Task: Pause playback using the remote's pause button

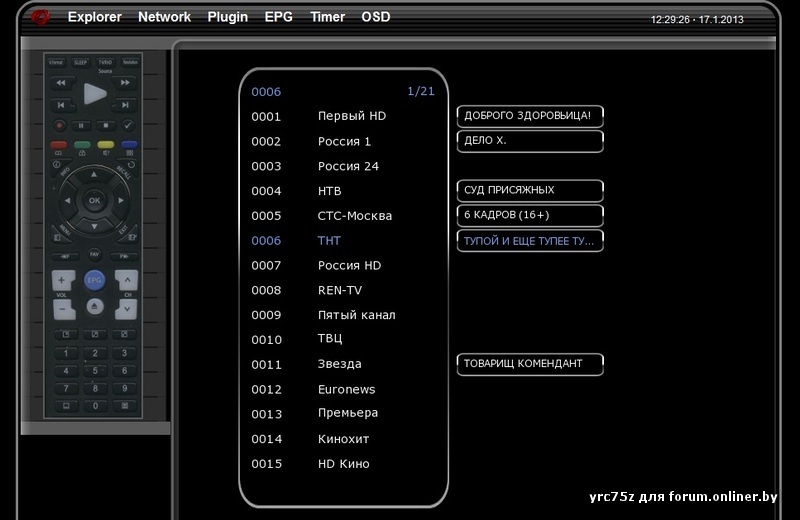Action: pyautogui.click(x=82, y=125)
